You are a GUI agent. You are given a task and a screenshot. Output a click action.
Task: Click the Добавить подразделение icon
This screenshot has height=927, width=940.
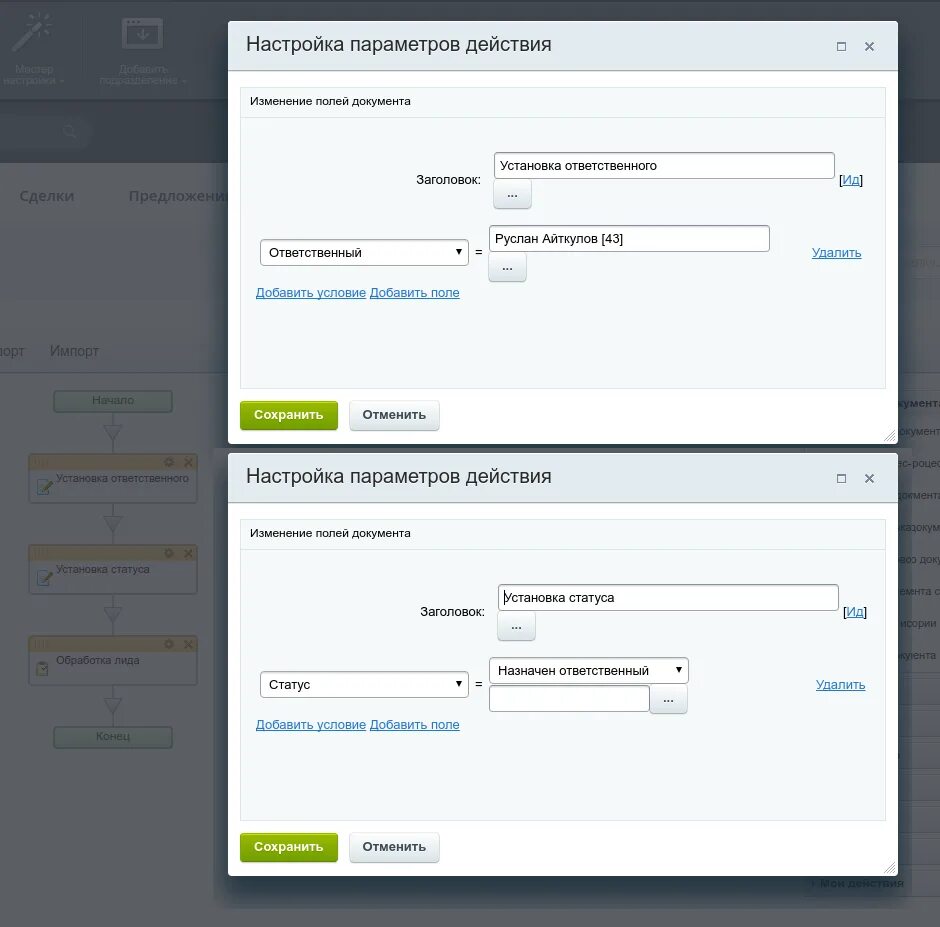click(142, 33)
